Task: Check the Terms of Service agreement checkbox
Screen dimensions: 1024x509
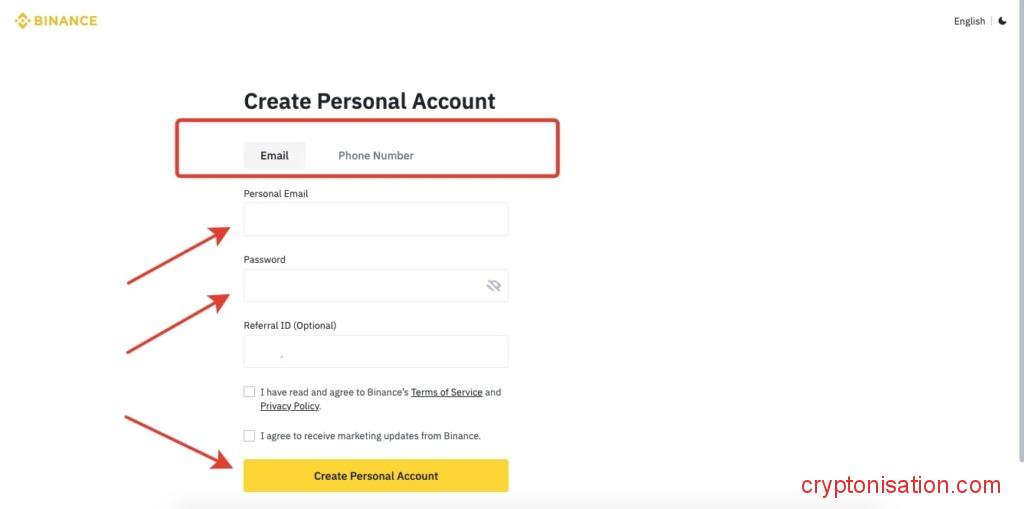Action: click(x=249, y=392)
